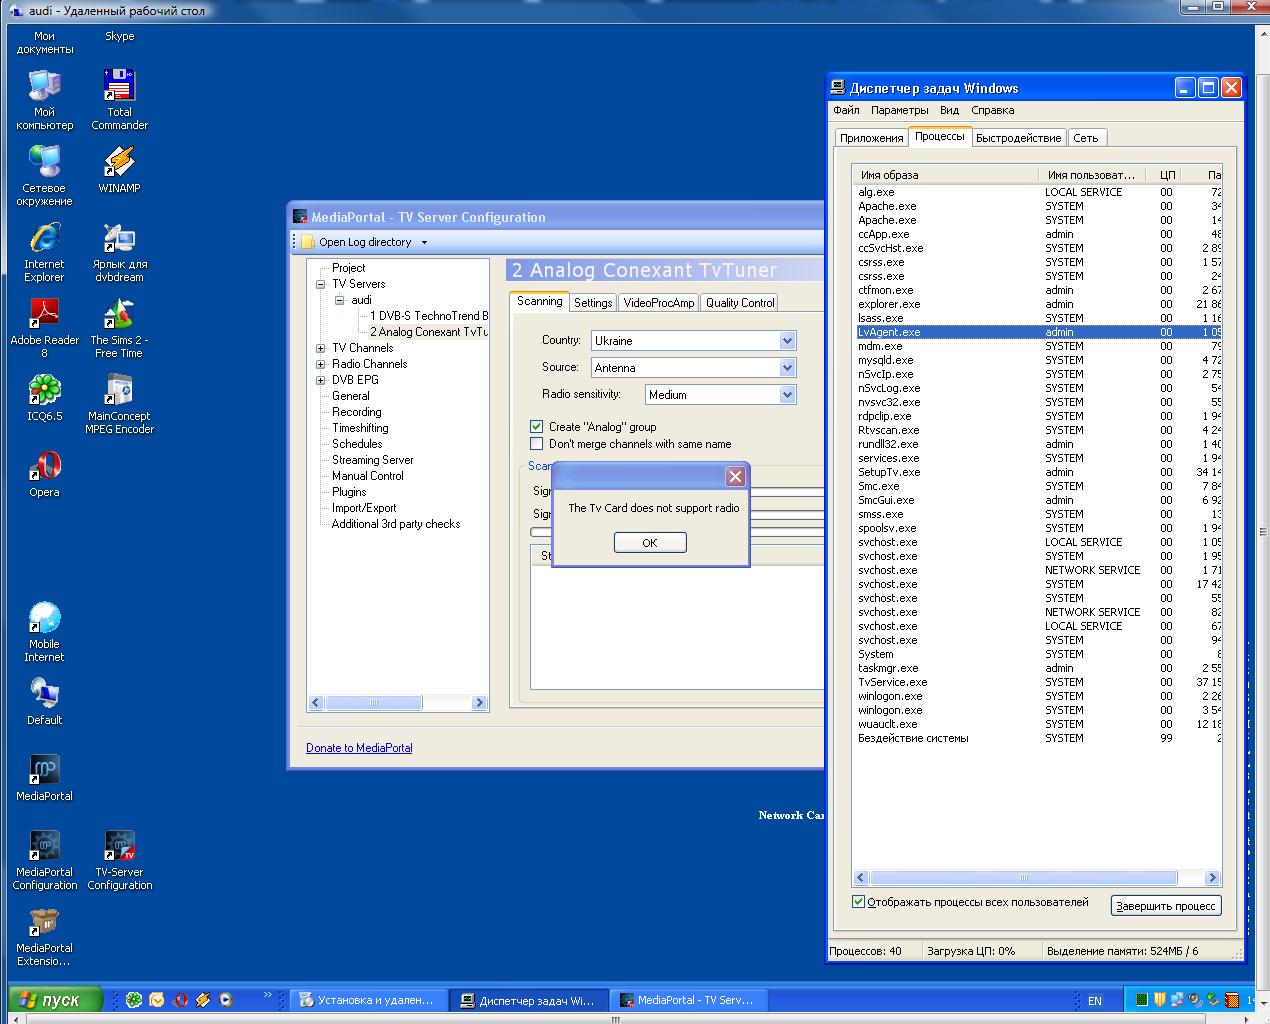Uncheck show processes of all users checkbox

click(x=858, y=901)
